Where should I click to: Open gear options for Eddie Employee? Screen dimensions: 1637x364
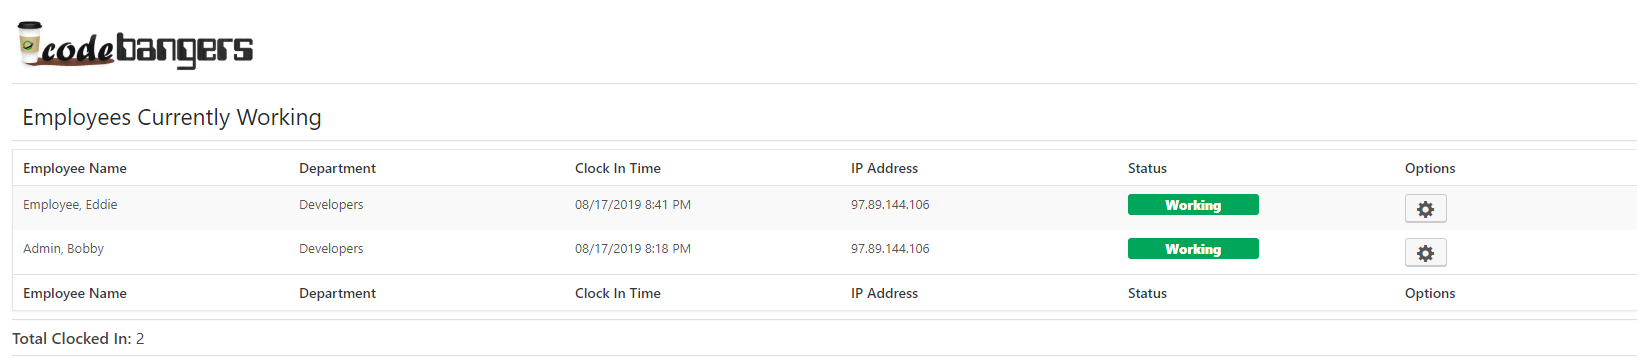click(1425, 209)
